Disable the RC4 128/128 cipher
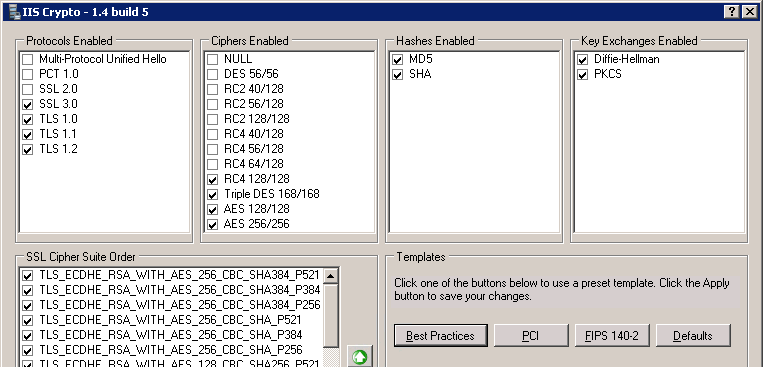The image size is (763, 367). (x=213, y=180)
